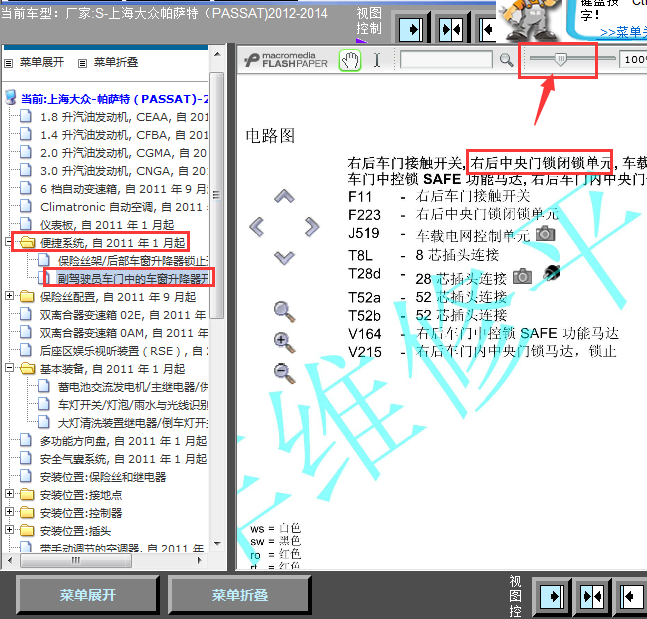Viewport: 647px width, 619px height.
Task: Click top view control right-arrow icon
Action: 412,29
